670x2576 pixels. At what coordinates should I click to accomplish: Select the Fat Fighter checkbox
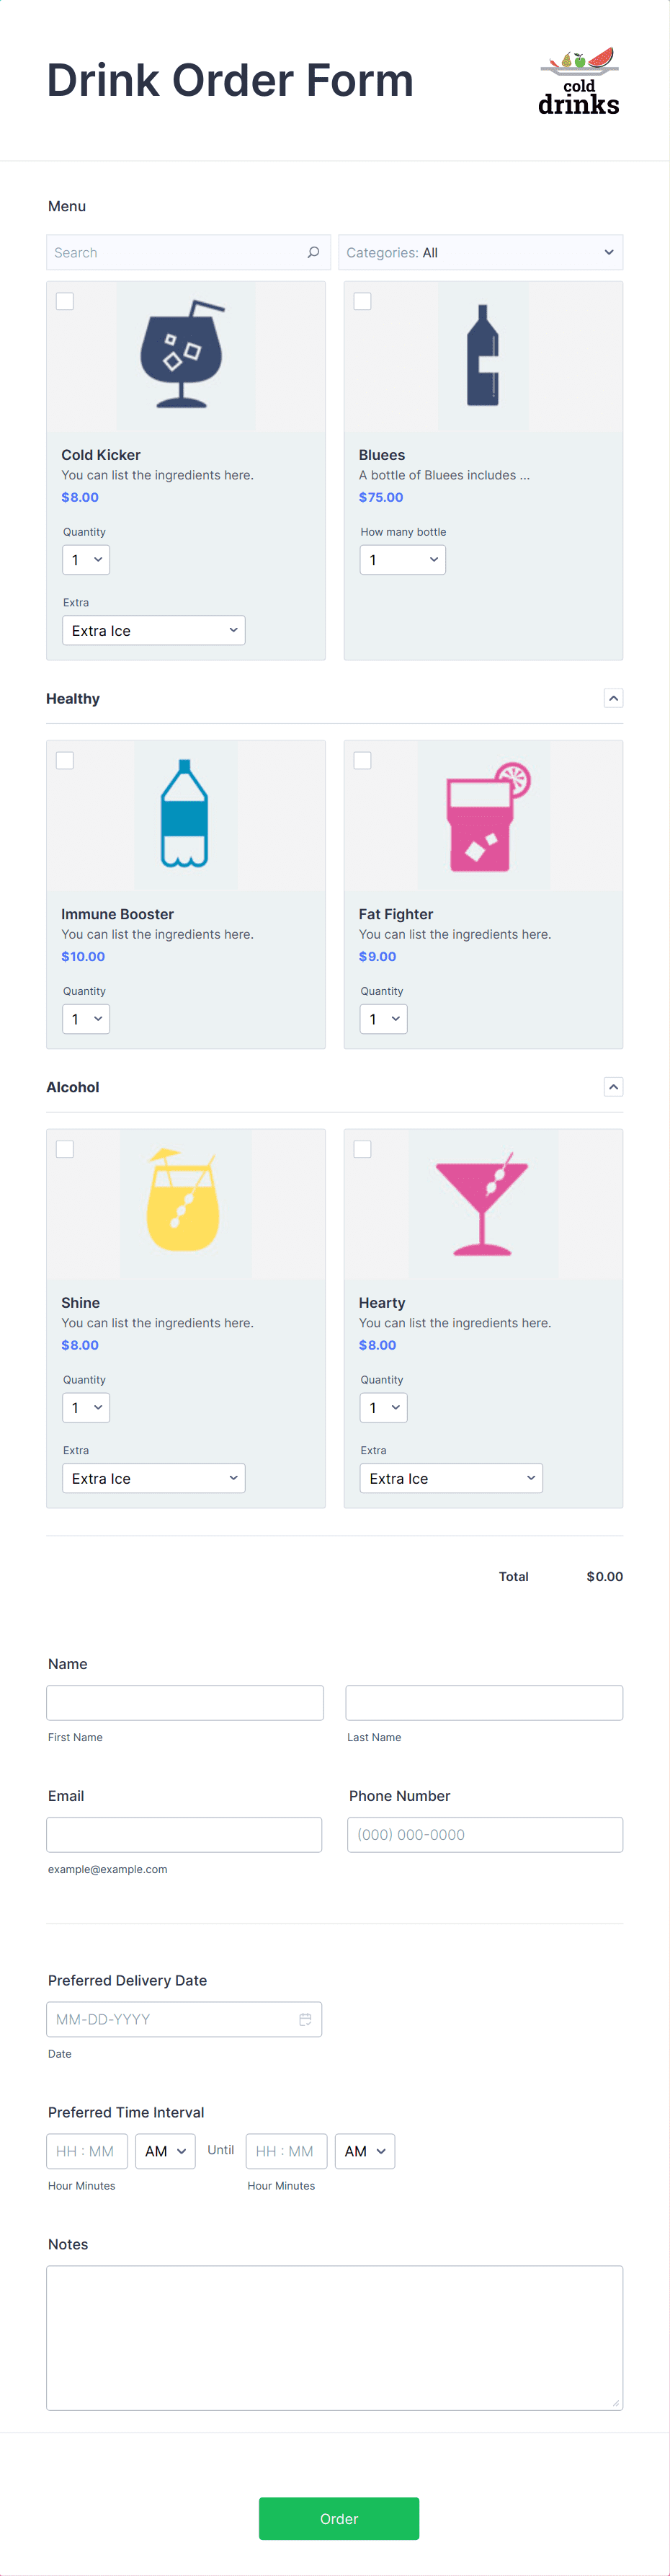(362, 760)
